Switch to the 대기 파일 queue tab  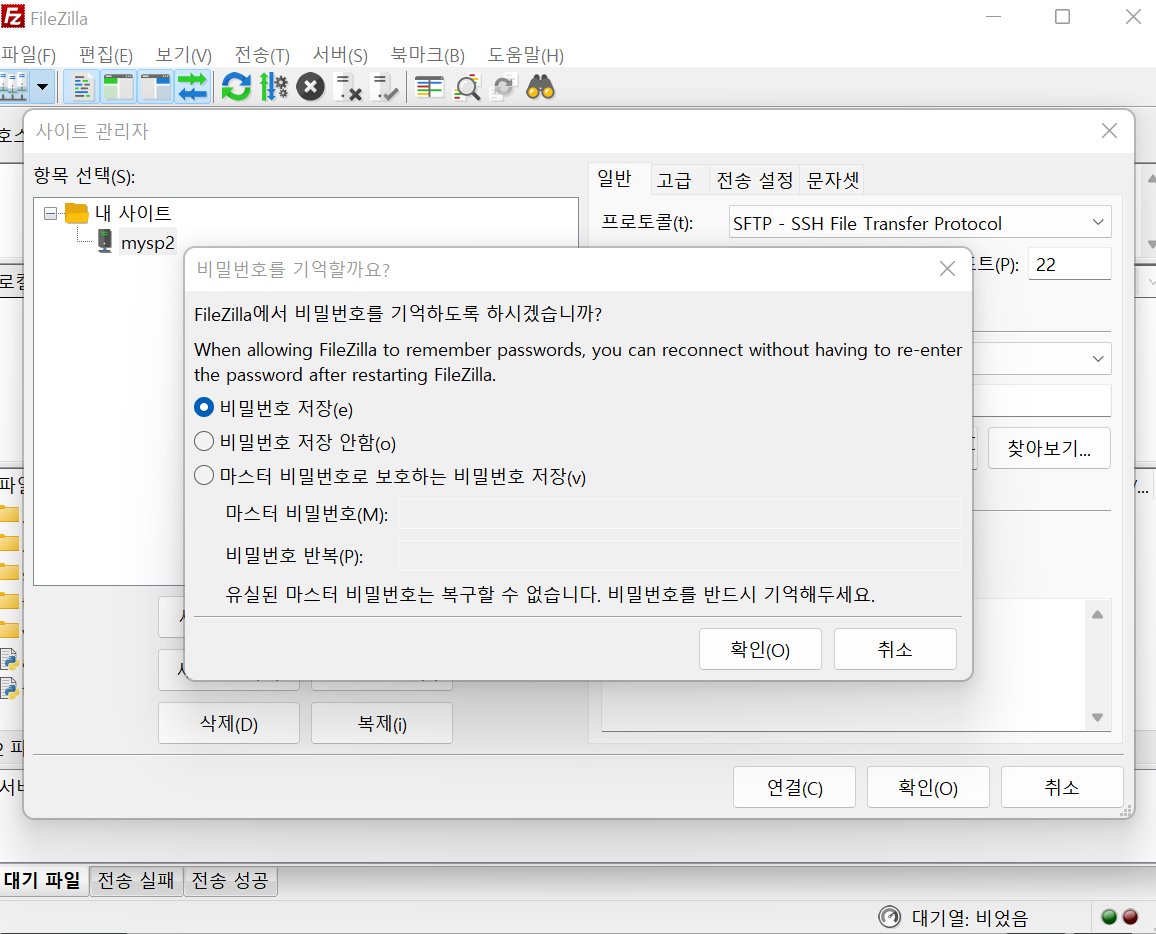coord(43,880)
